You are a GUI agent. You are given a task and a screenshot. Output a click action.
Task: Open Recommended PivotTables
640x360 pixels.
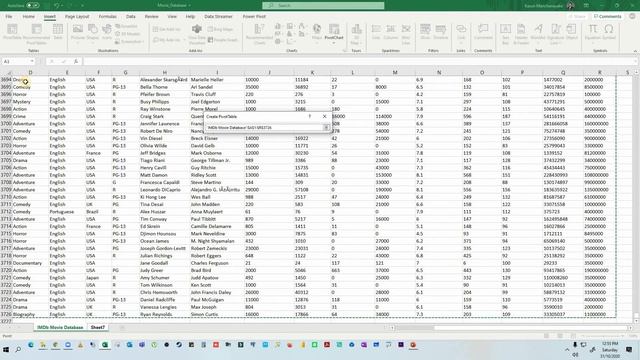(x=36, y=33)
